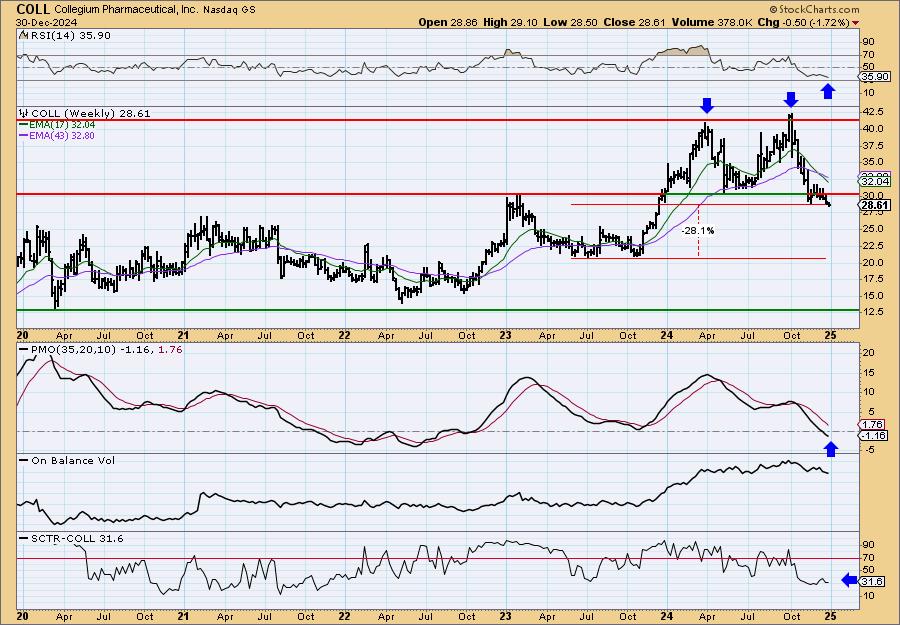
Task: Click the 12.5 price axis label
Action: click(872, 311)
